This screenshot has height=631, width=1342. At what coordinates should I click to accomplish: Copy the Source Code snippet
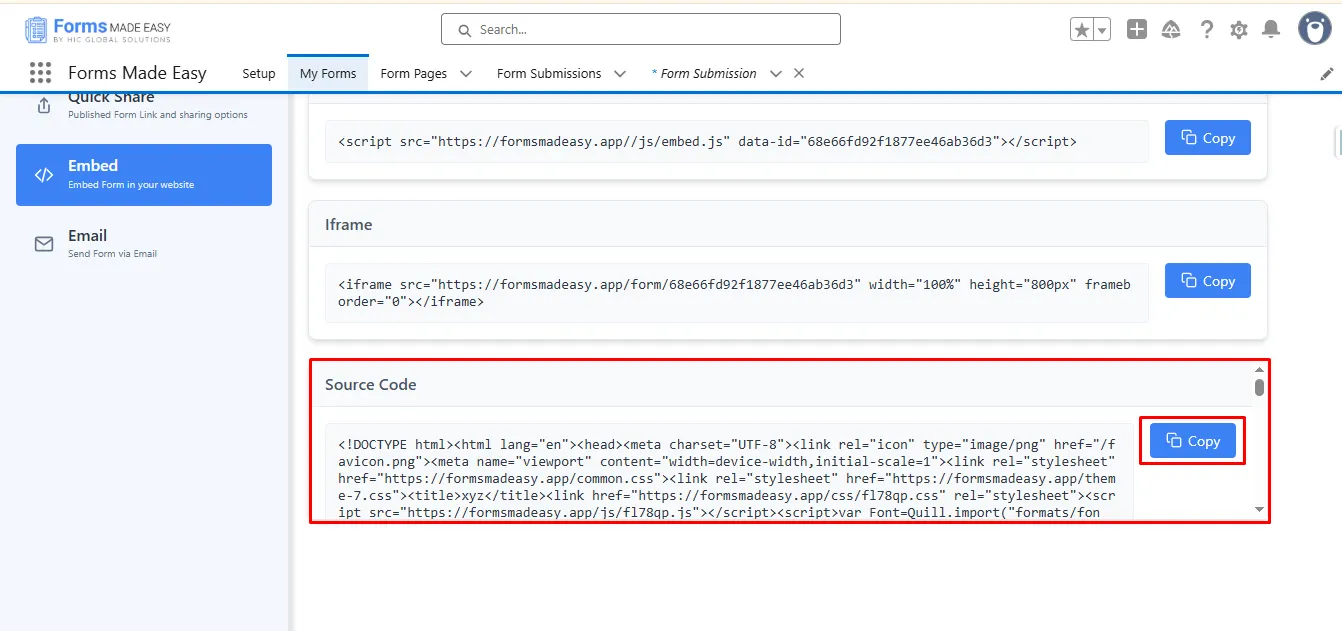tap(1193, 441)
